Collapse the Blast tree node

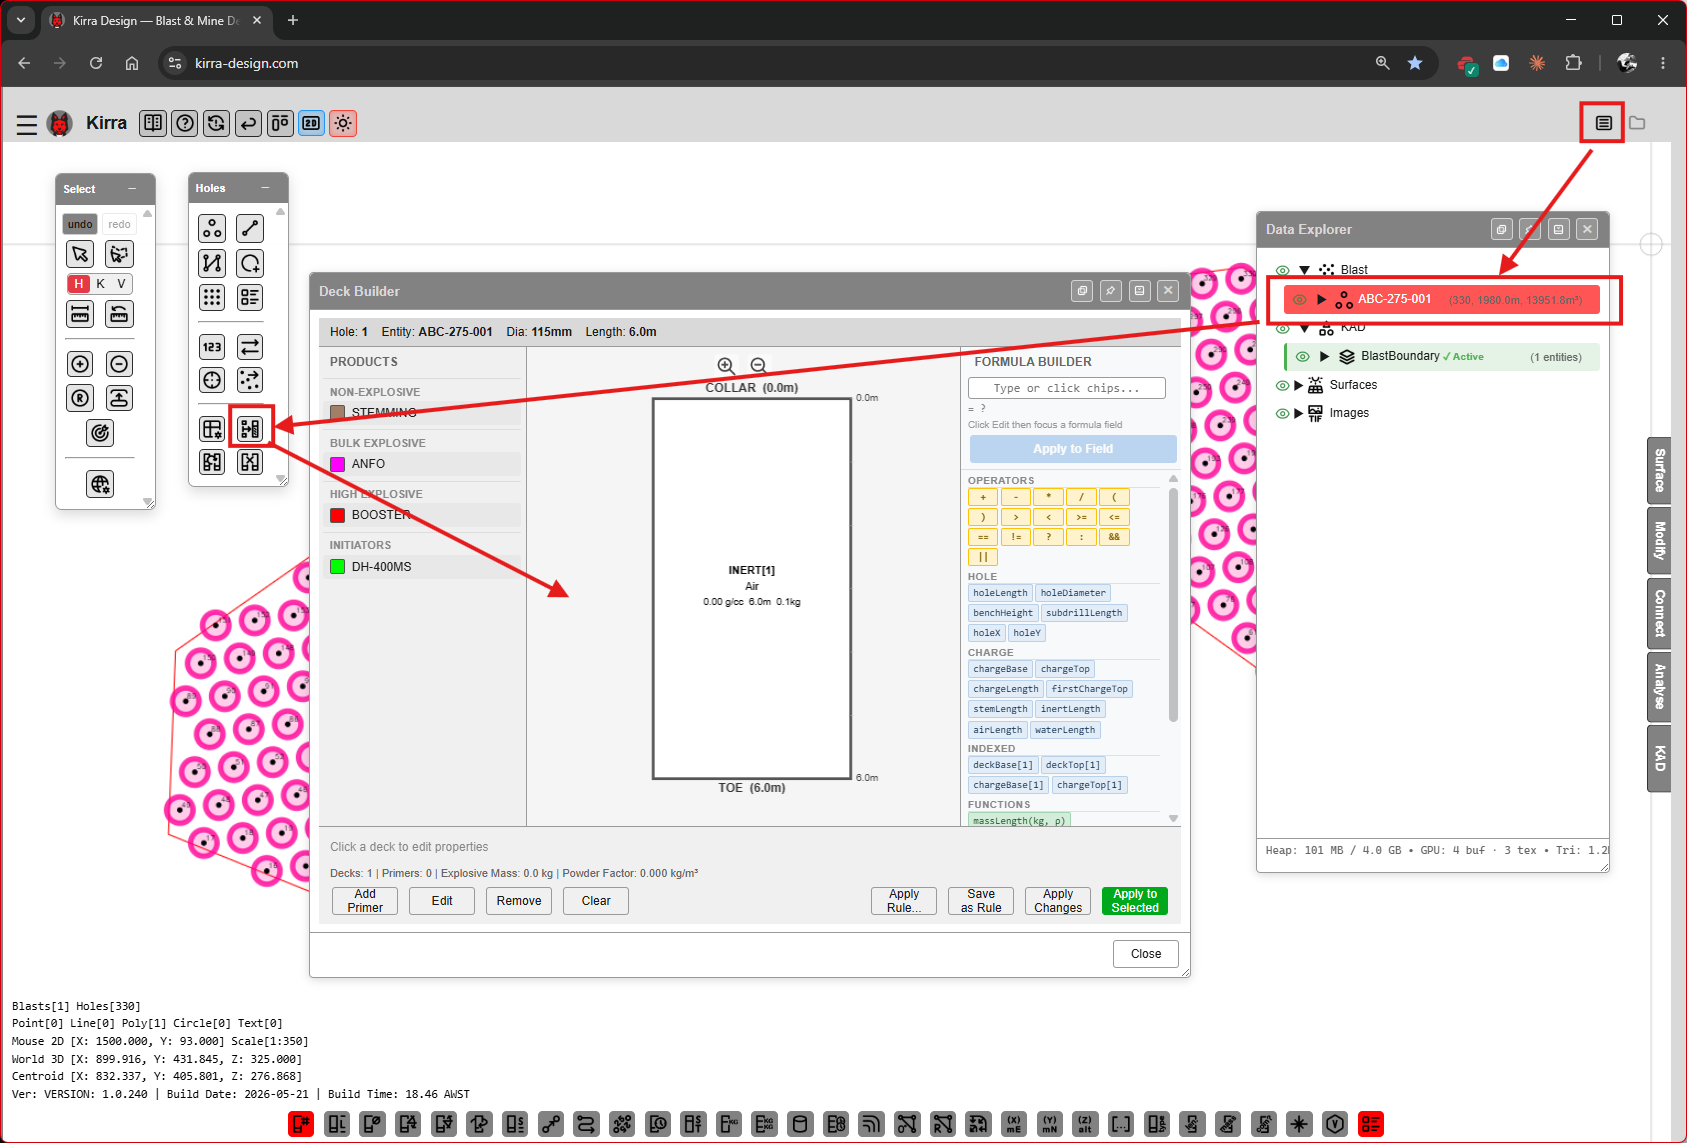click(1304, 270)
